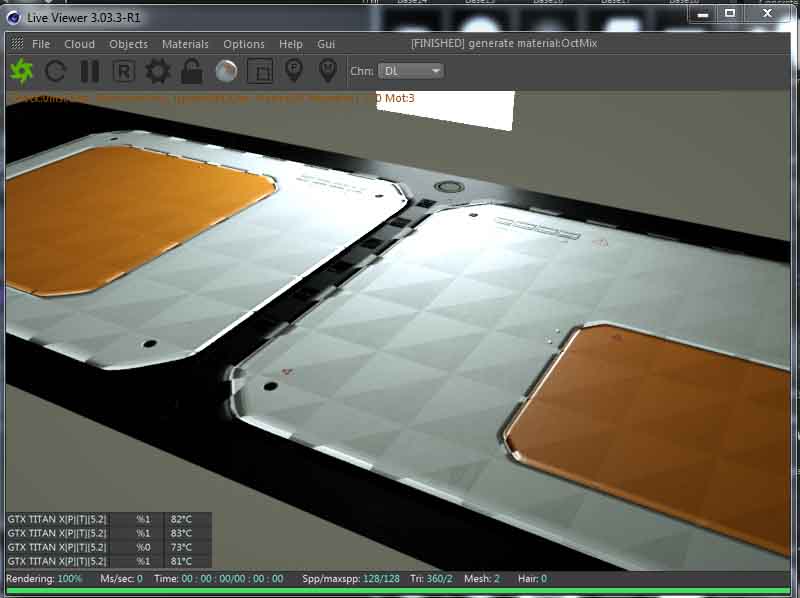
Task: Click the '81°C' GPU temperature reading
Action: (x=181, y=561)
